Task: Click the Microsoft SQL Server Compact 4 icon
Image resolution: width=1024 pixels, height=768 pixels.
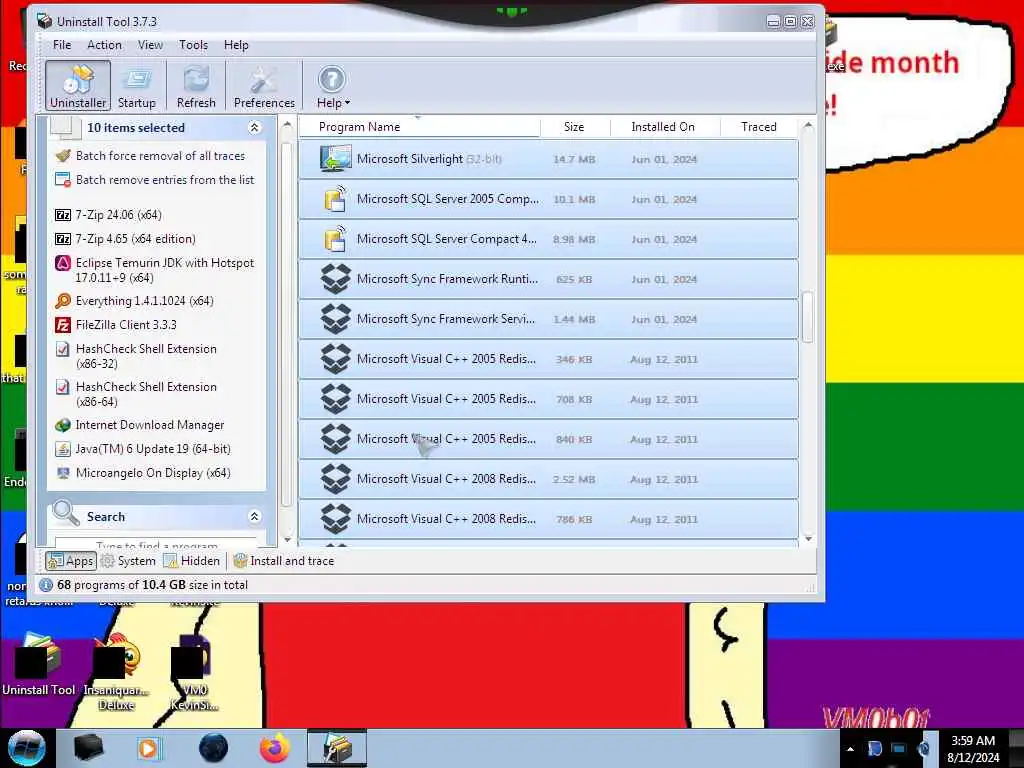Action: [336, 239]
